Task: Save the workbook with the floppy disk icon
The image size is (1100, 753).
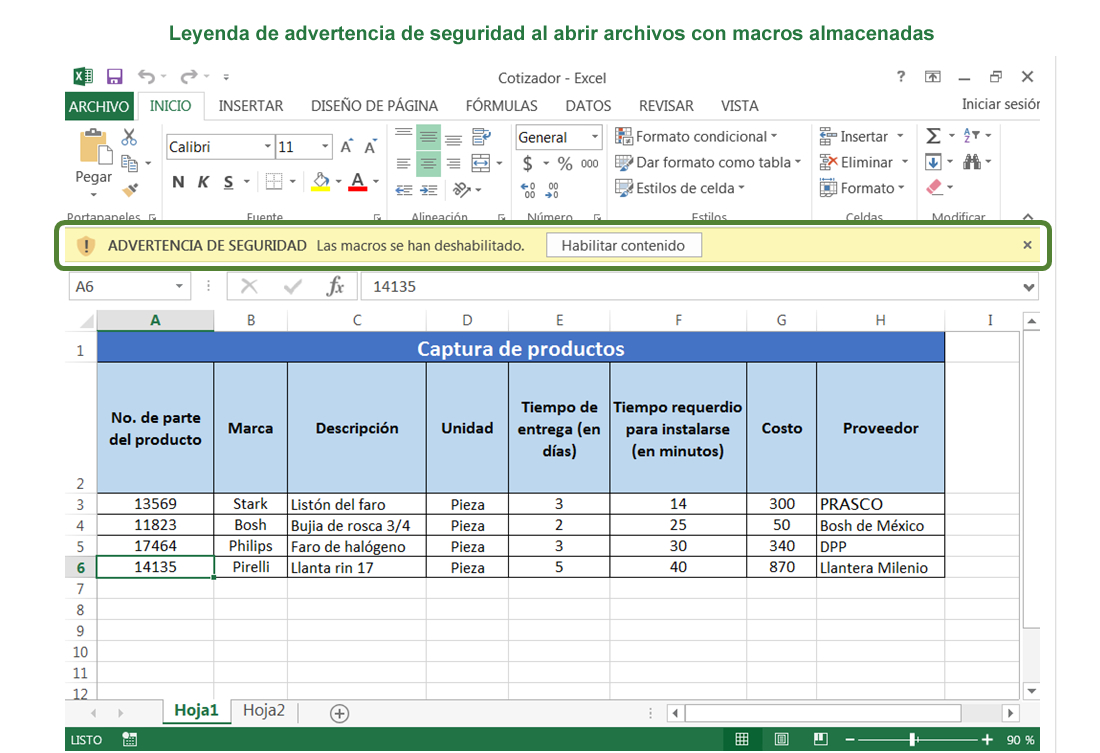Action: (x=114, y=76)
